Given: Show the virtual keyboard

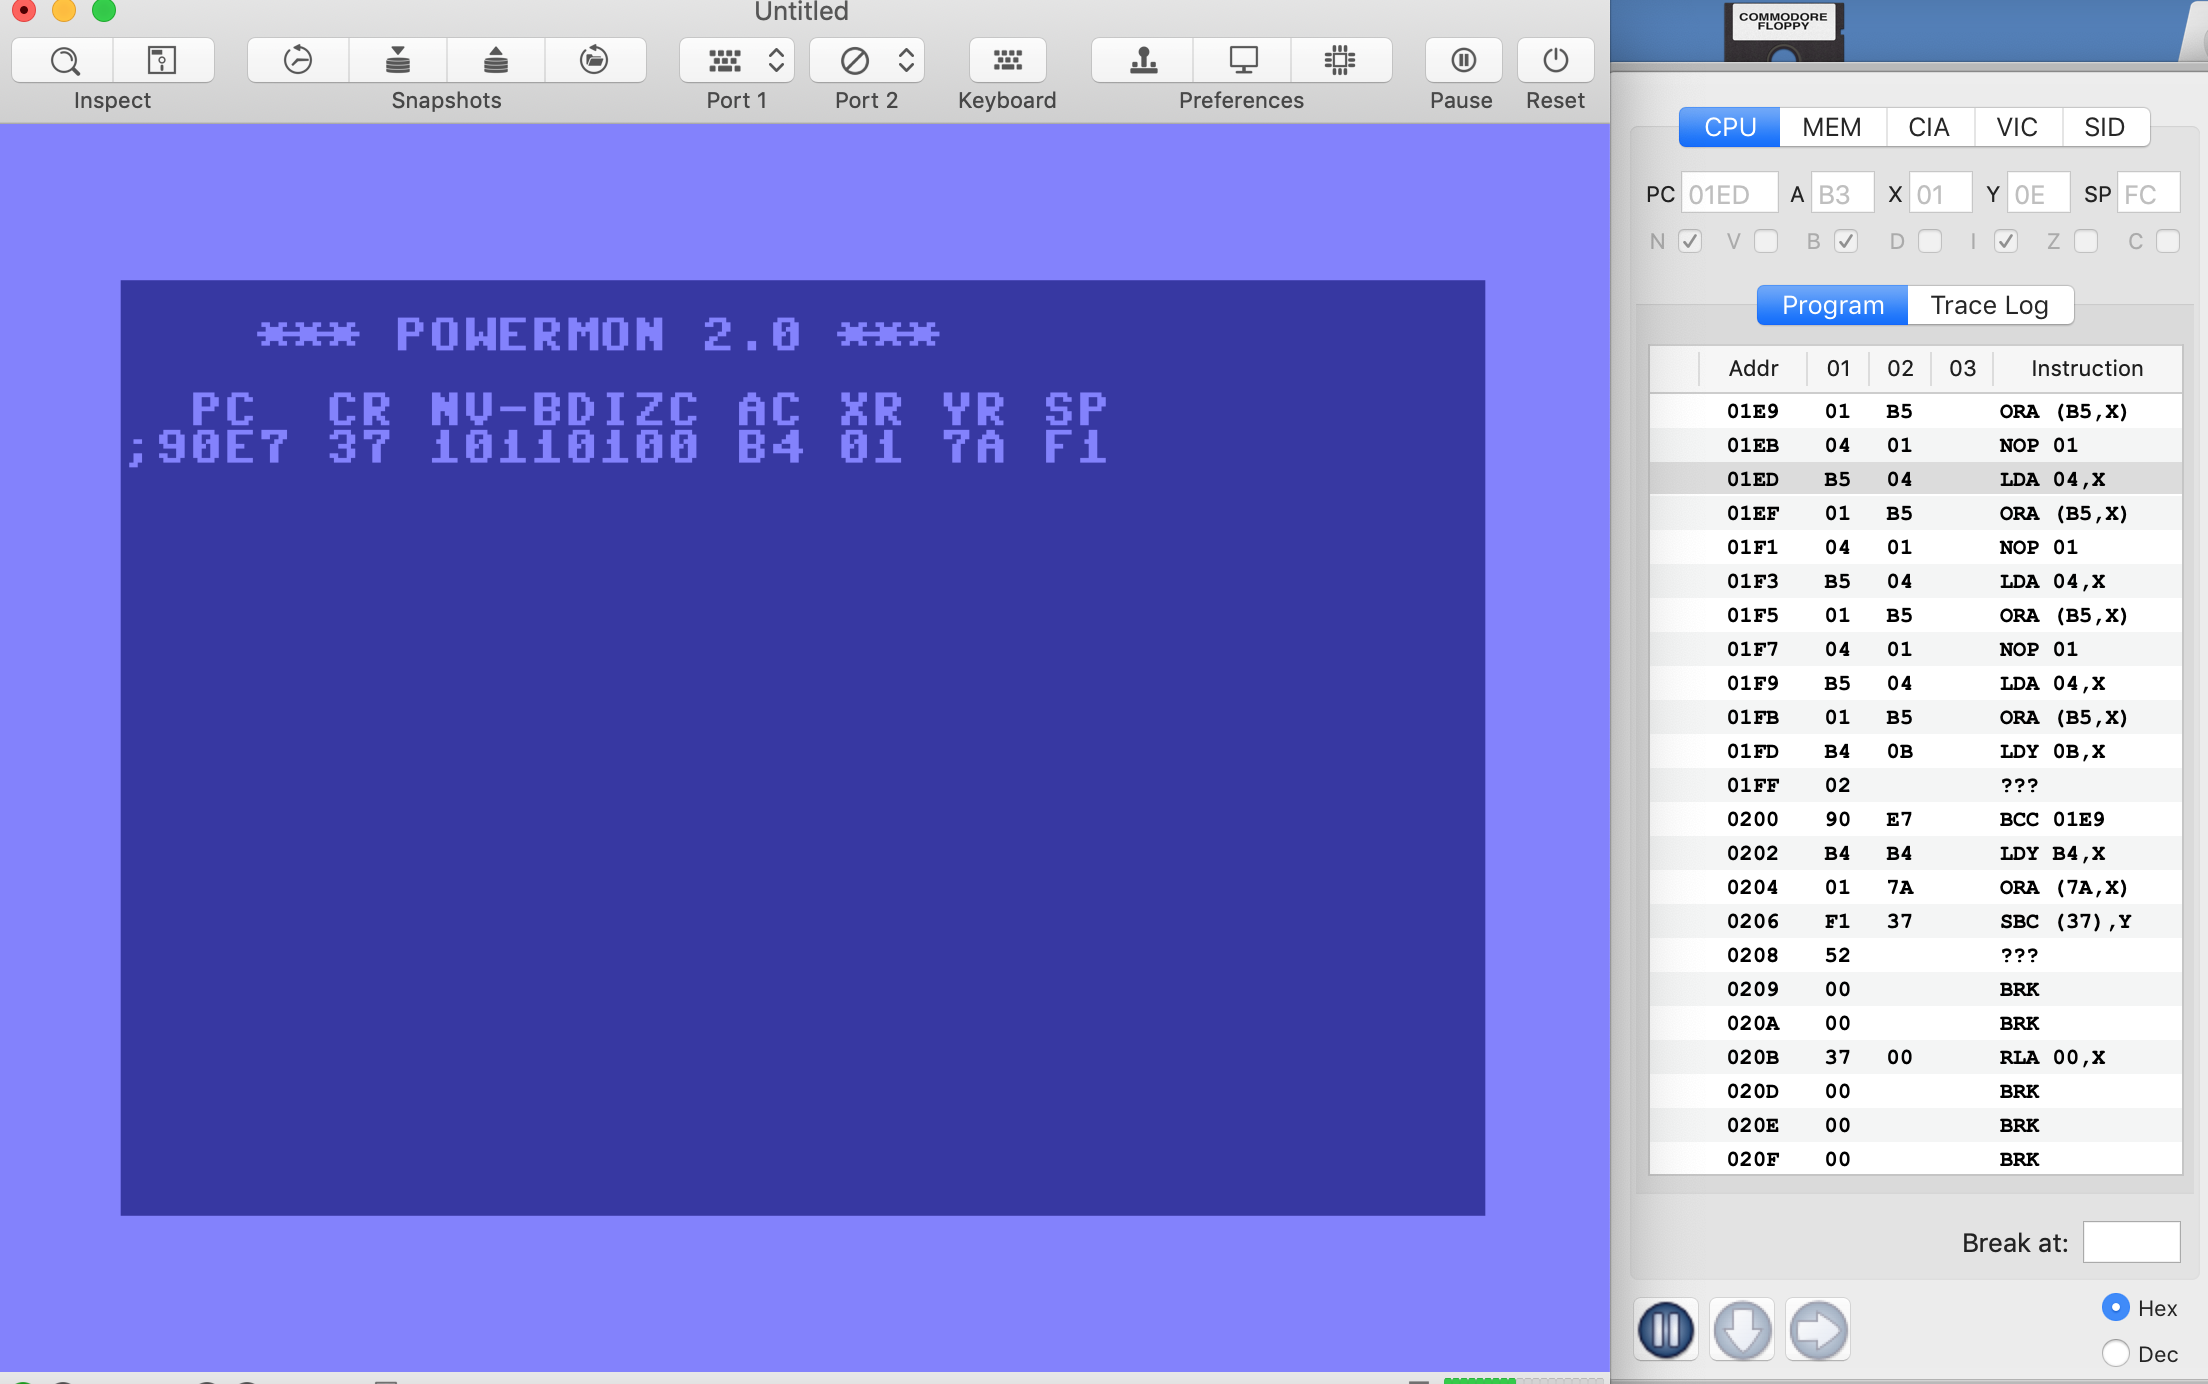Looking at the screenshot, I should coord(1007,60).
